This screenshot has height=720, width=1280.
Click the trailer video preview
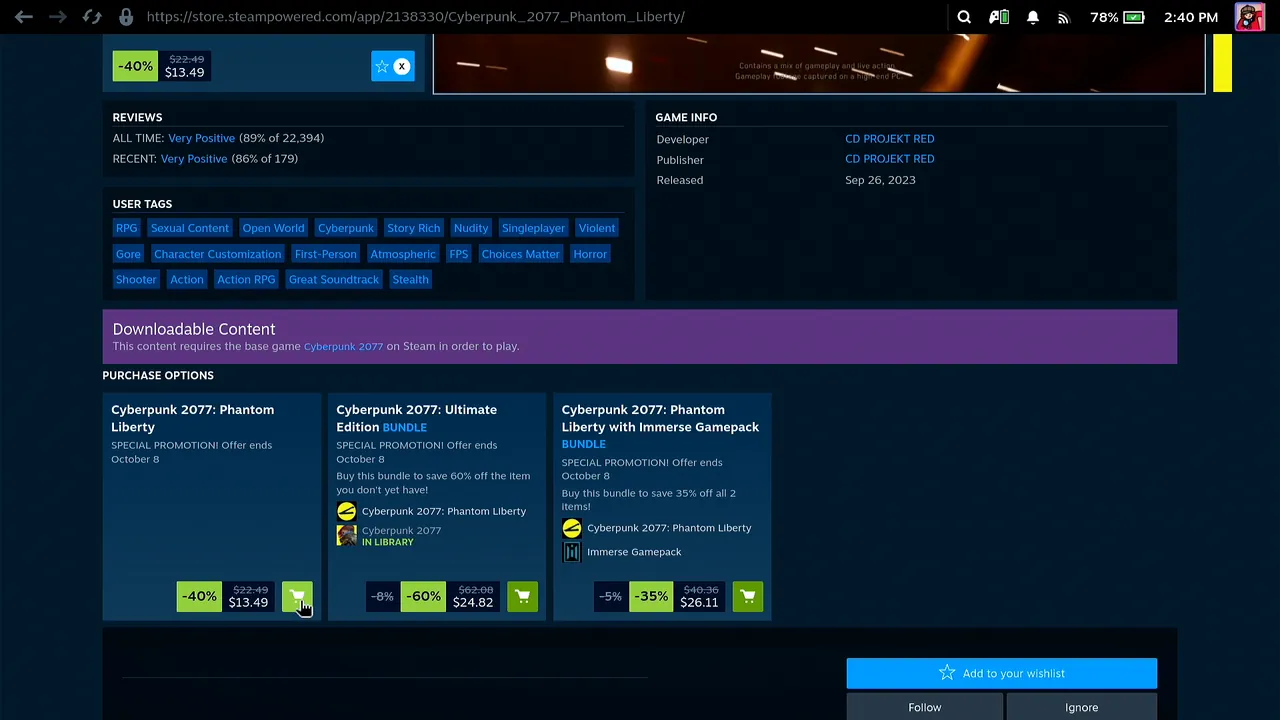[x=819, y=63]
